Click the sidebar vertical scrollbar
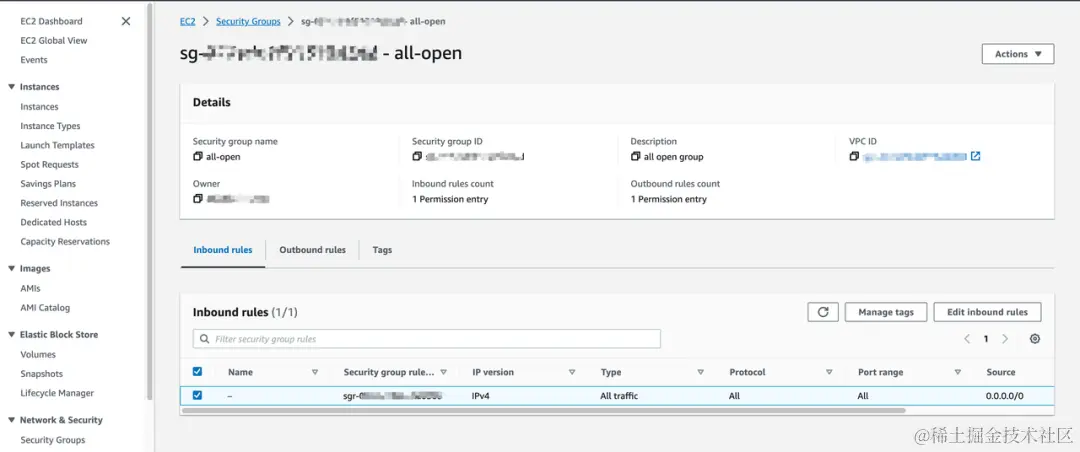 click(x=149, y=200)
